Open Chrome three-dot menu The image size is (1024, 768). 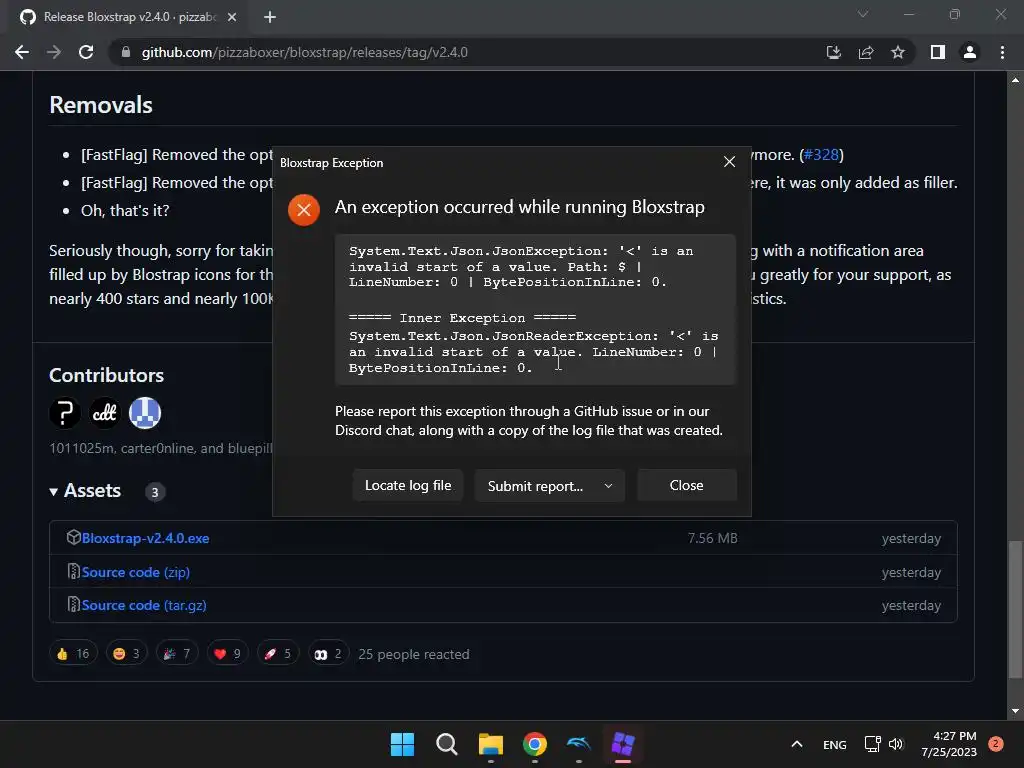click(x=1002, y=52)
